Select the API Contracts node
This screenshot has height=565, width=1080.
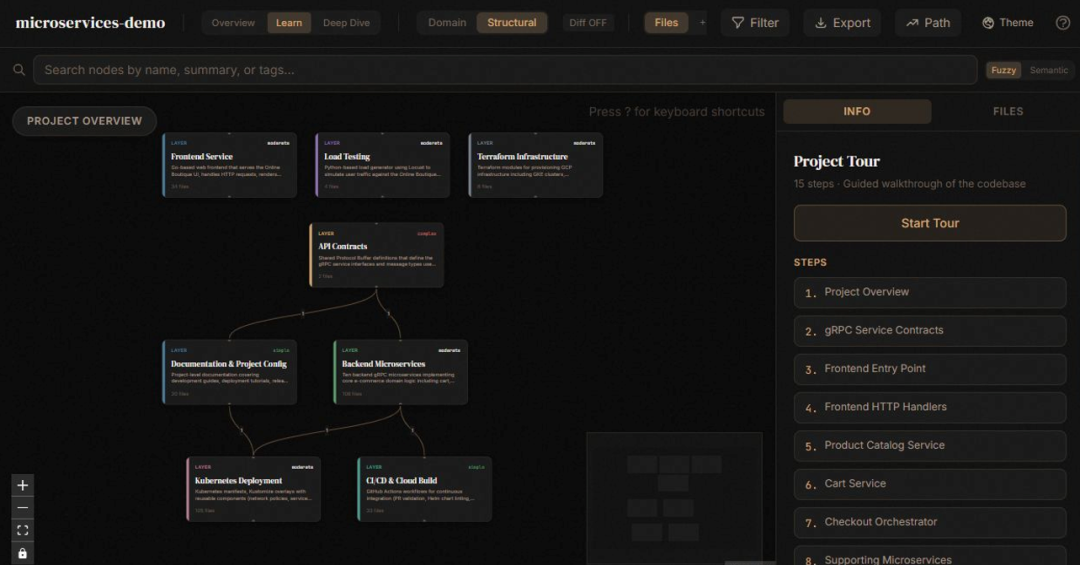tap(376, 255)
